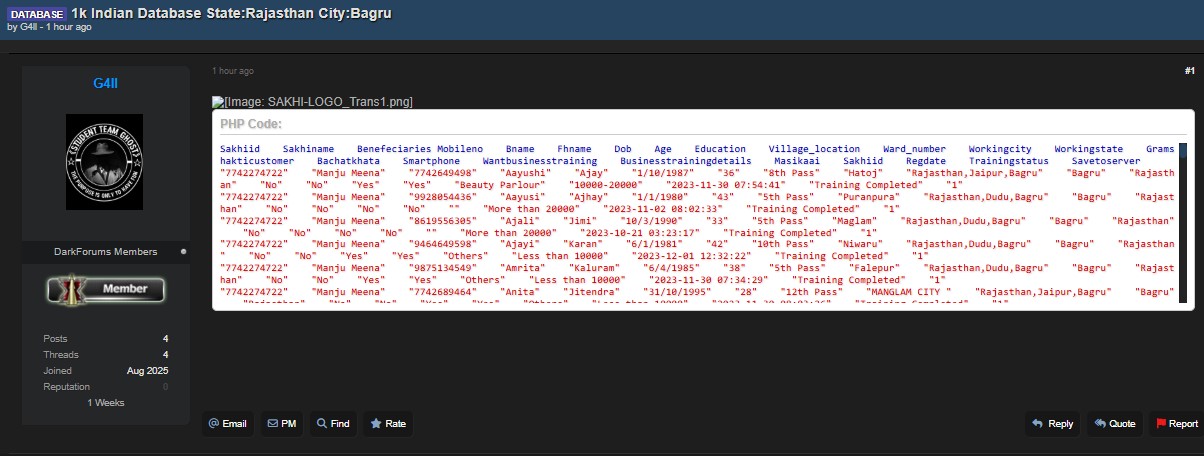
Task: Open the #1 post permalink
Action: (x=1189, y=71)
